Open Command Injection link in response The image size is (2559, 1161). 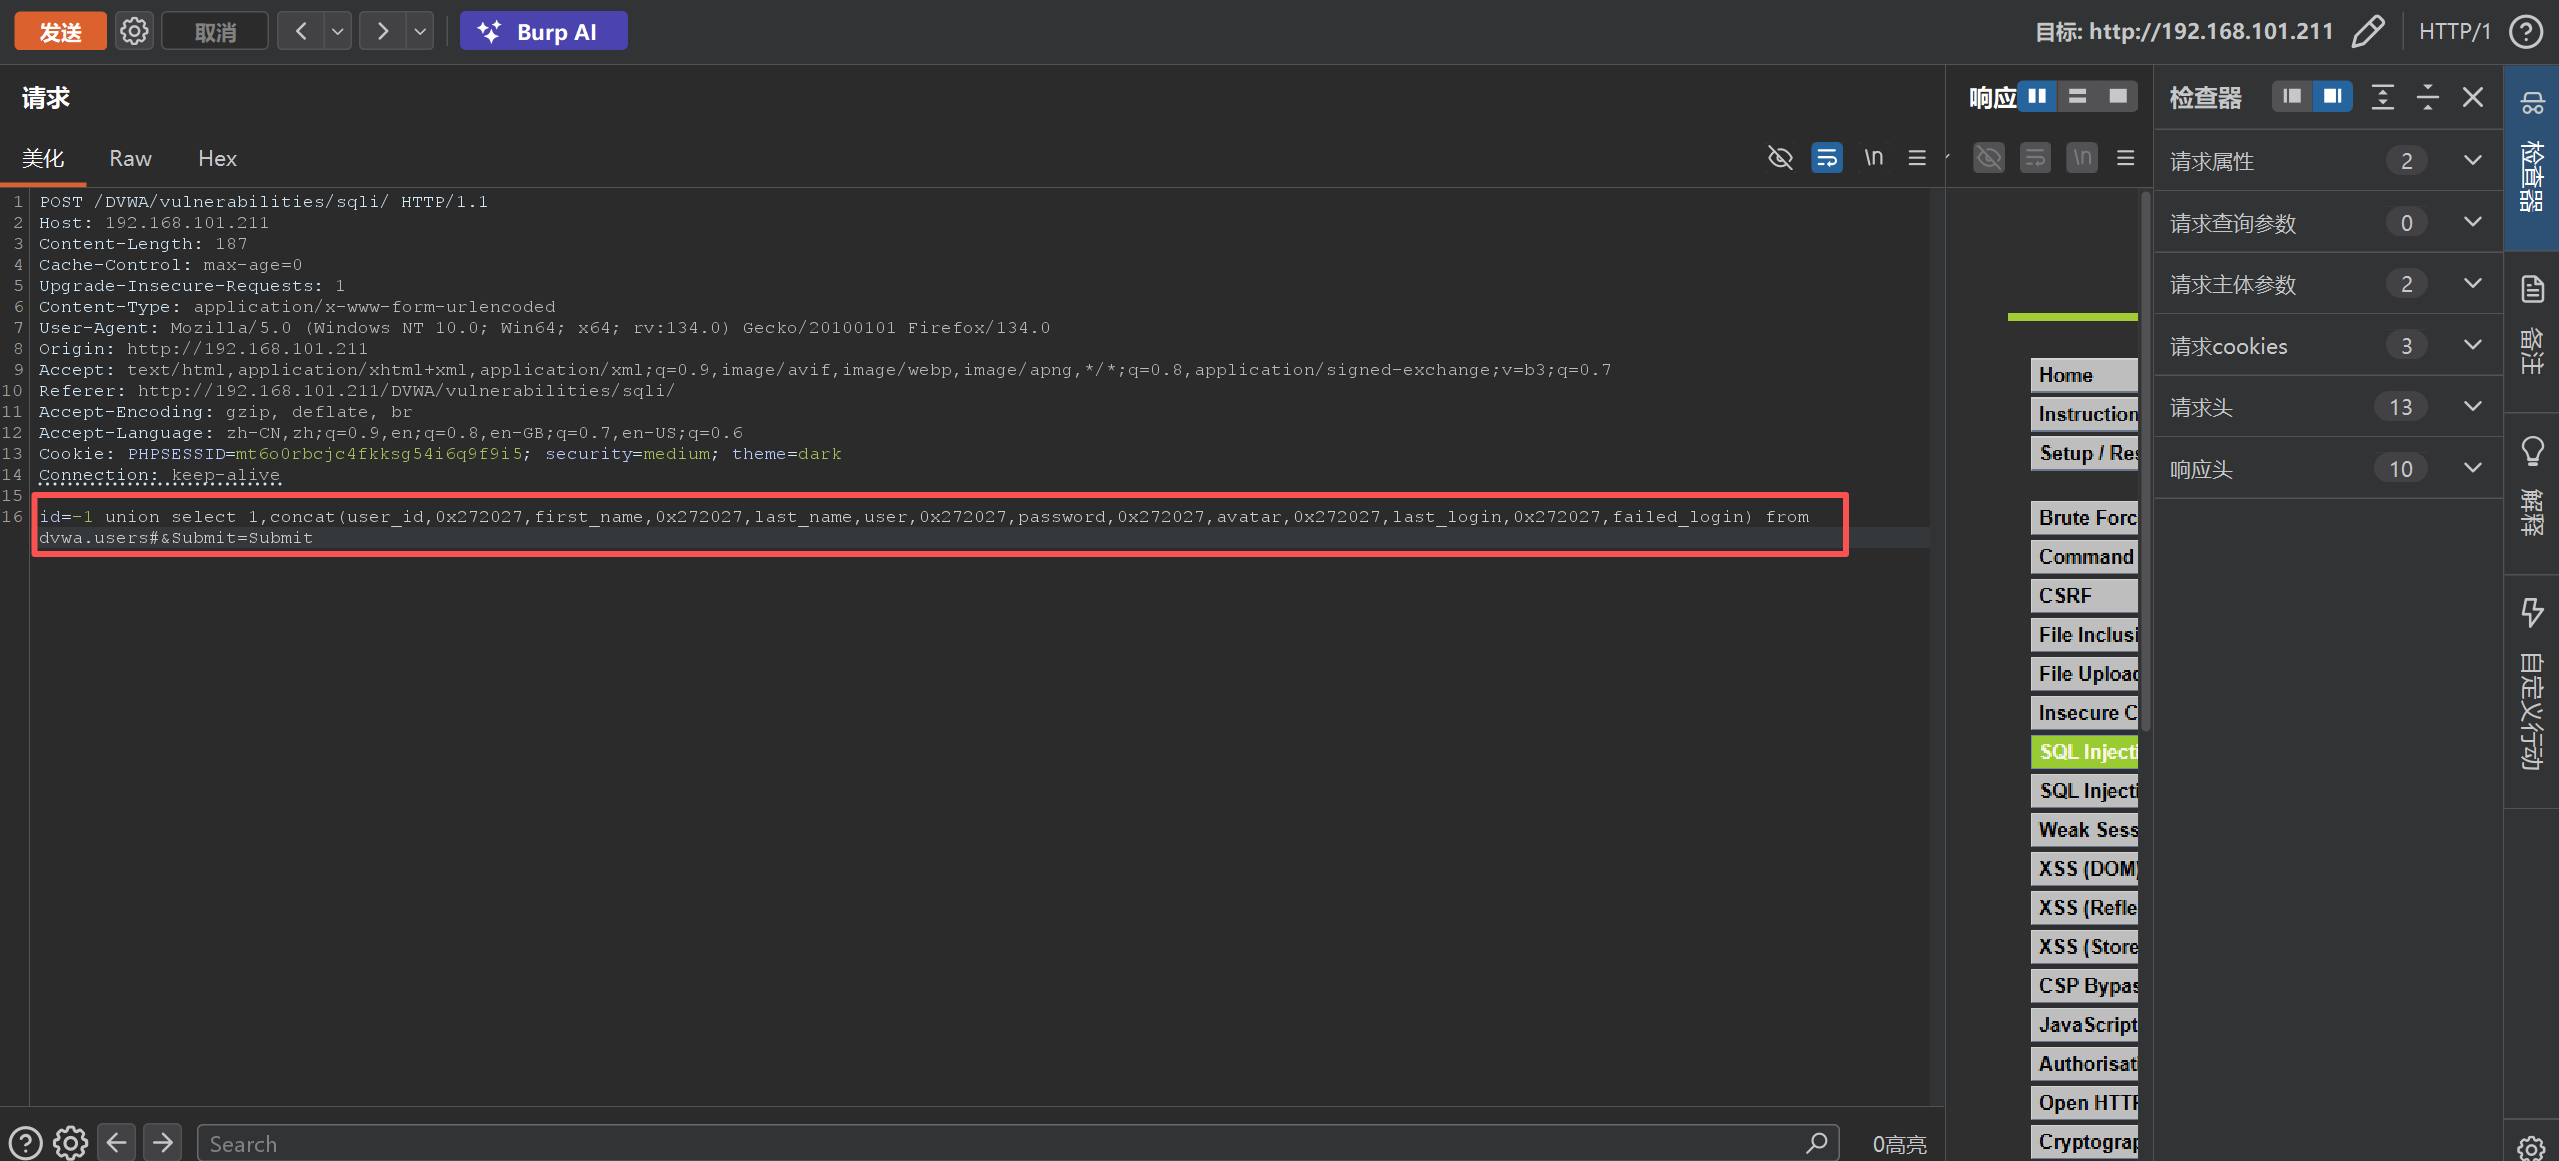pyautogui.click(x=2084, y=557)
